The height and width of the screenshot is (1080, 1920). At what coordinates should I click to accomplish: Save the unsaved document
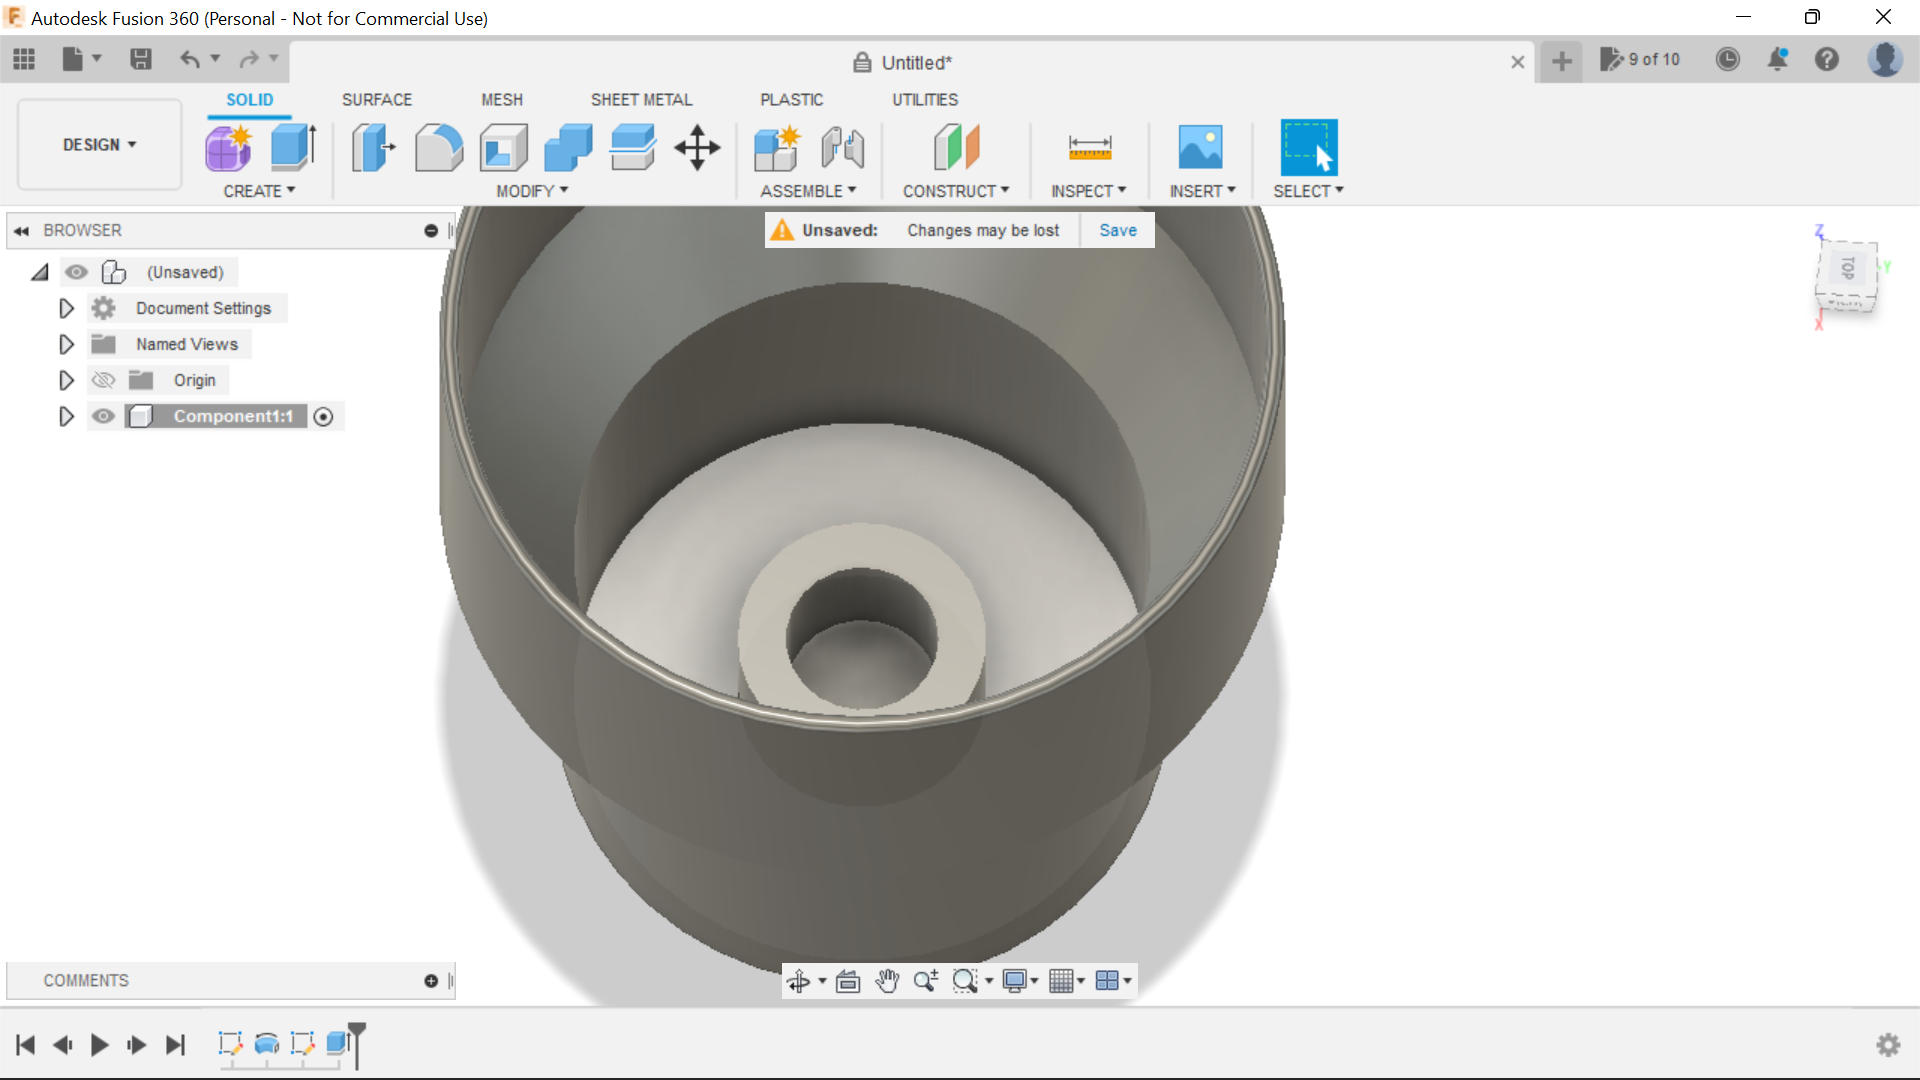(x=1117, y=230)
